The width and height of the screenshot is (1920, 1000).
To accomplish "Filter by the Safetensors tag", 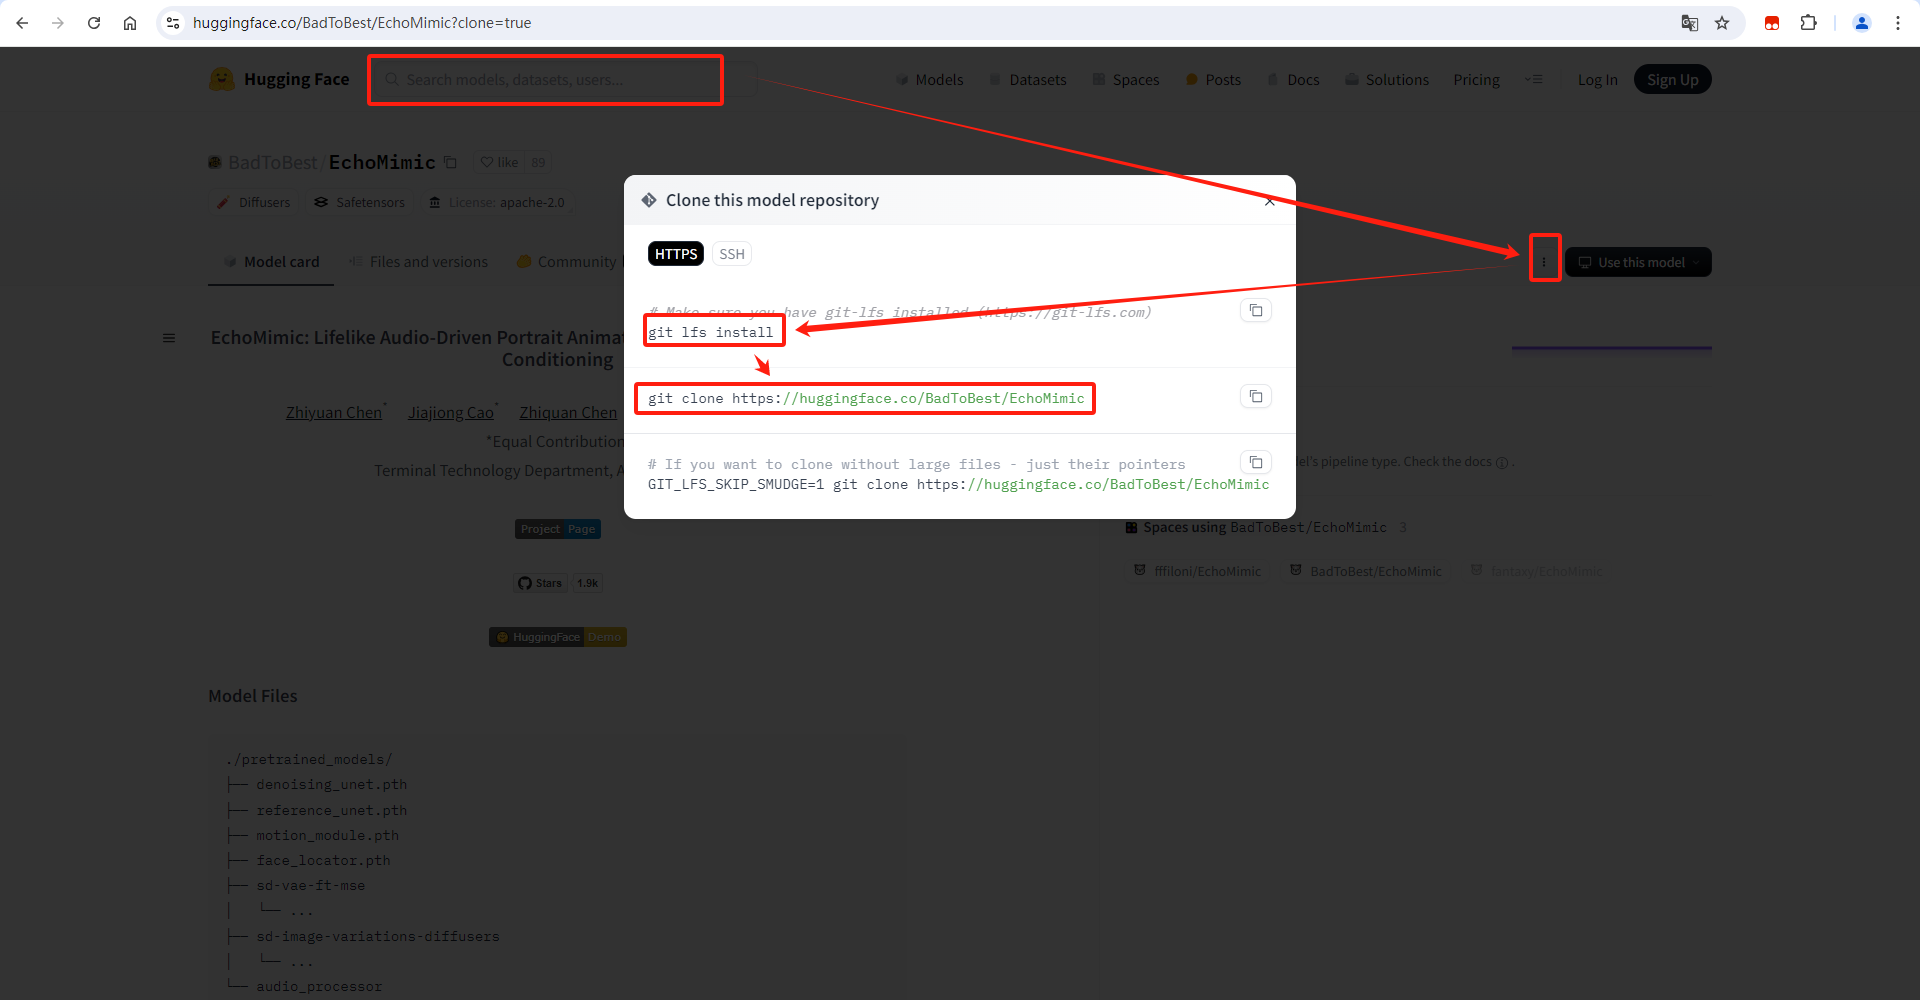I will pos(359,202).
